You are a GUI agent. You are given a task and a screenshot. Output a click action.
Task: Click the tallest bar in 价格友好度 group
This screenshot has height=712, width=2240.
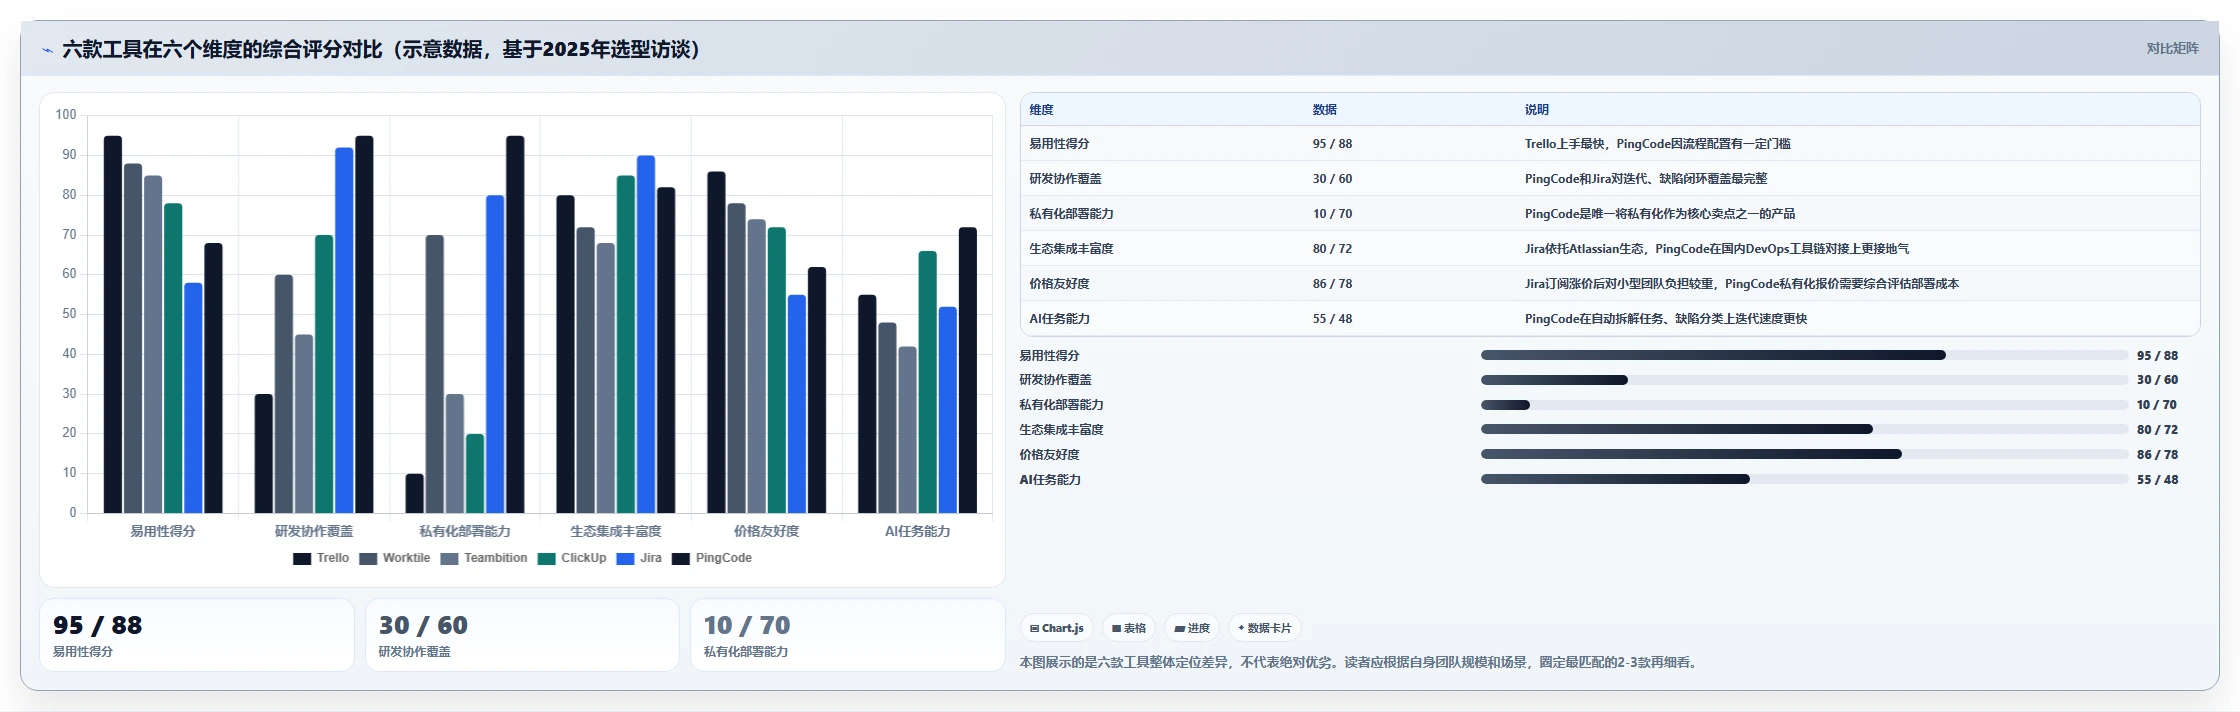tap(716, 342)
